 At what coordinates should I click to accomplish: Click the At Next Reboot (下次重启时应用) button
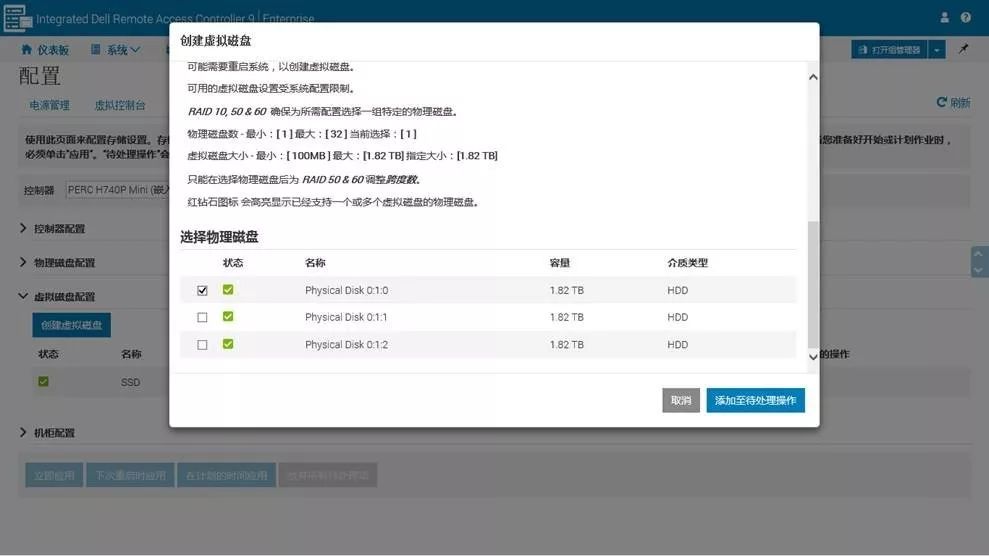click(131, 475)
